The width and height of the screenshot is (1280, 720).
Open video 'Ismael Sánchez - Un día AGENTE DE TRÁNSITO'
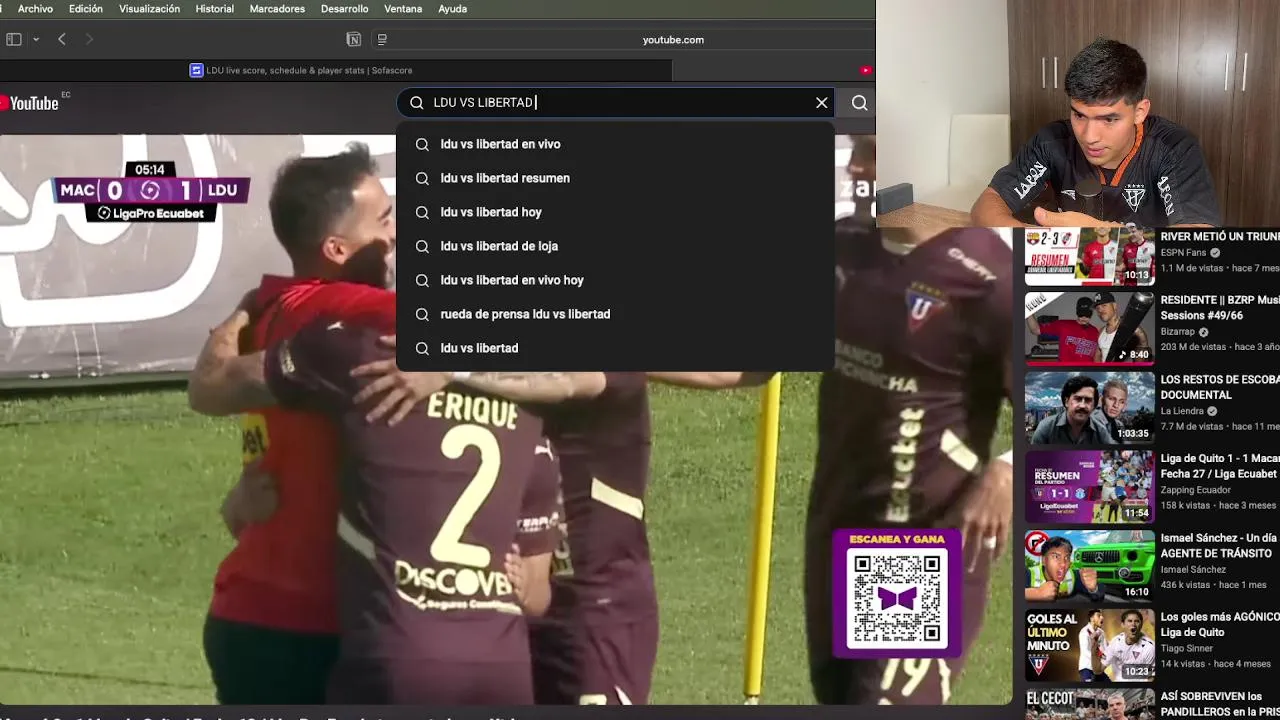tap(1220, 545)
